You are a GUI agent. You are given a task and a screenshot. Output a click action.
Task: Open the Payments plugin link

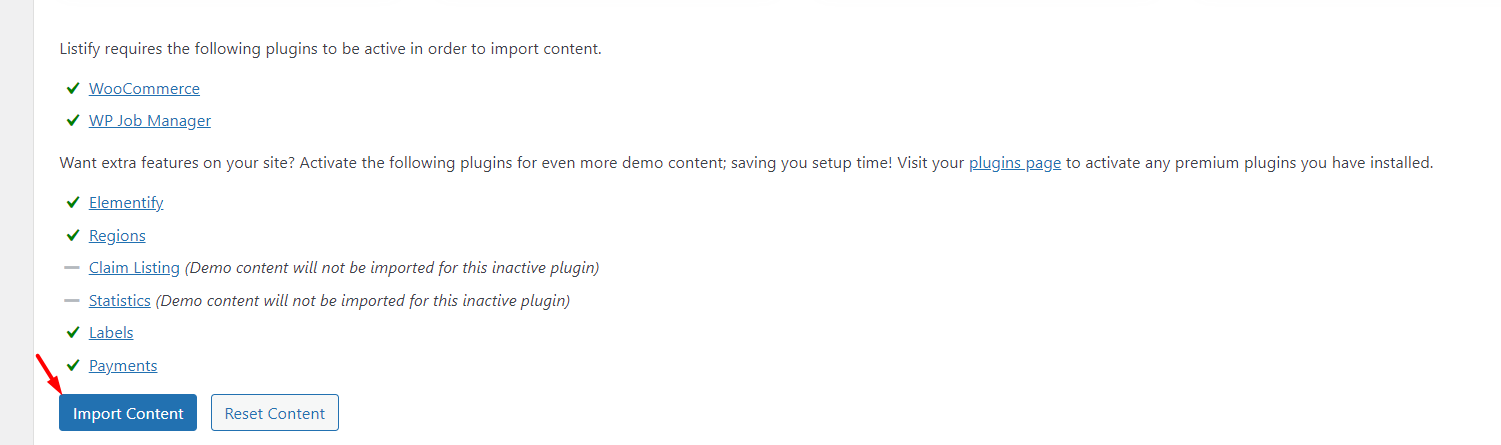pyautogui.click(x=123, y=366)
